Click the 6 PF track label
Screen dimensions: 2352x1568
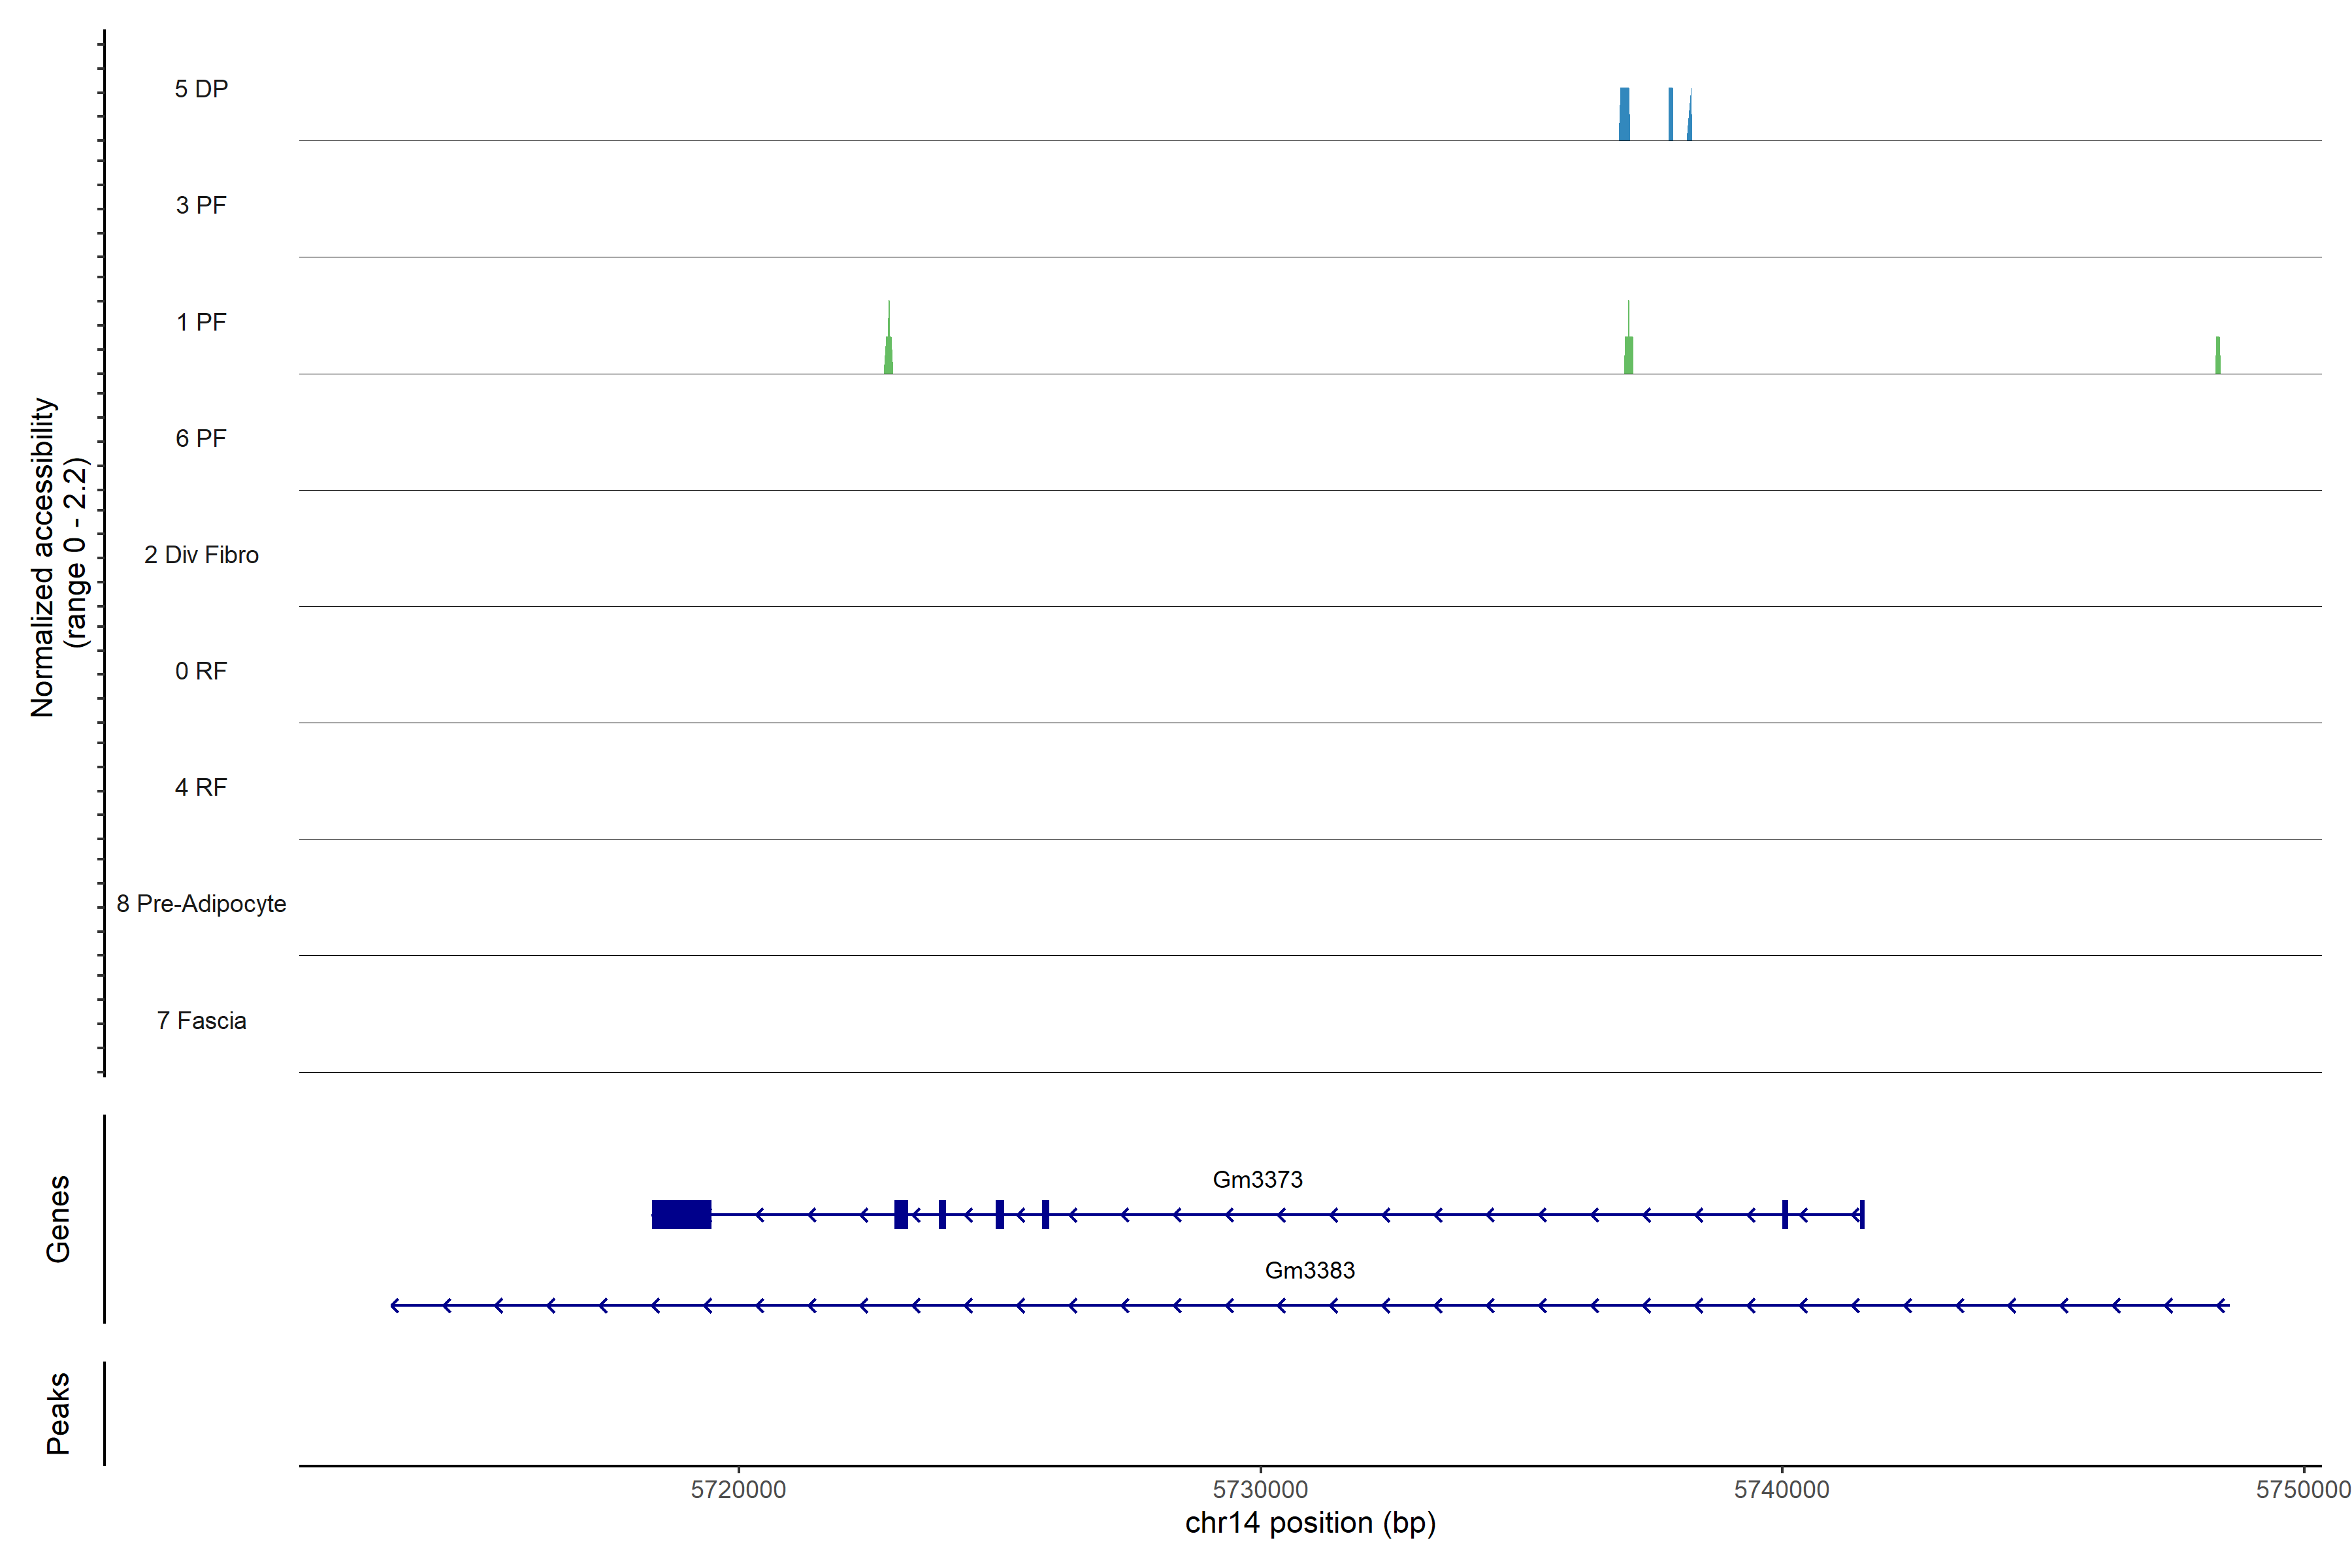201,438
